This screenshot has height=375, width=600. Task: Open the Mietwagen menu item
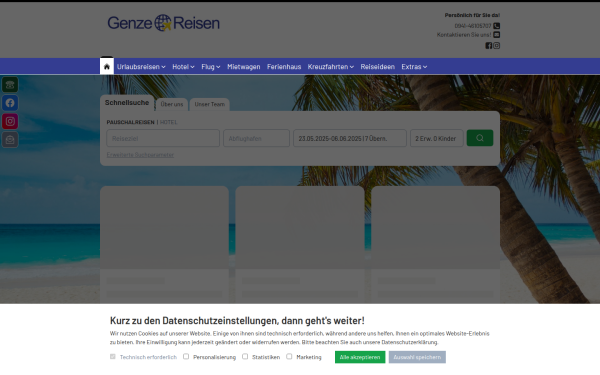click(x=244, y=67)
